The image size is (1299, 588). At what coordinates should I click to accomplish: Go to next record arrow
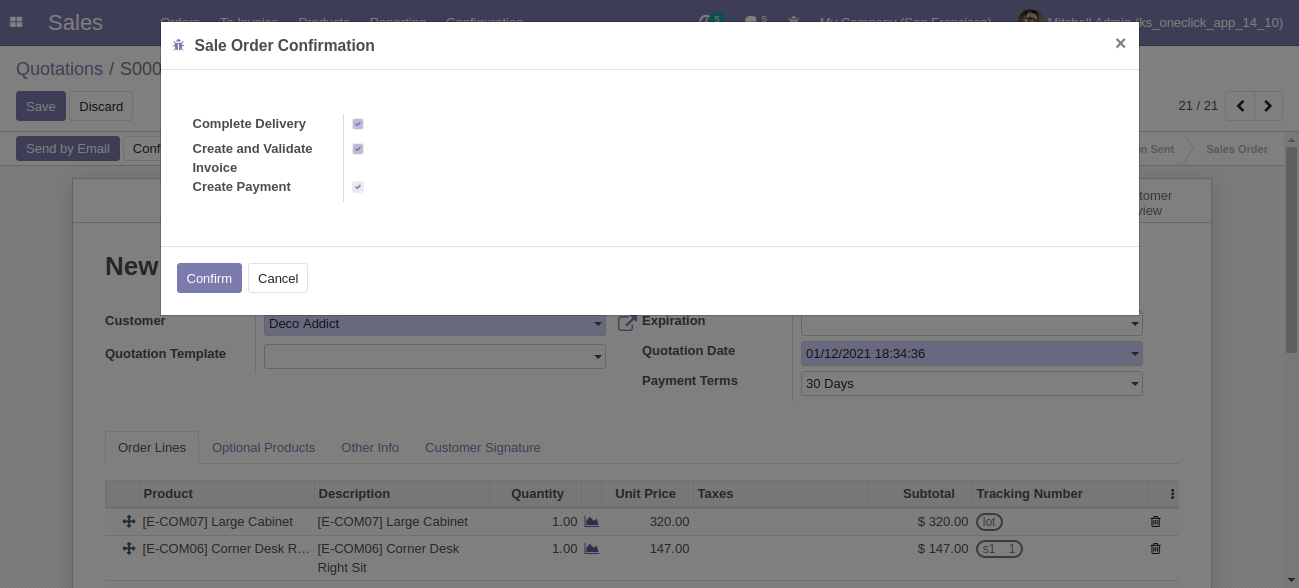[x=1269, y=106]
